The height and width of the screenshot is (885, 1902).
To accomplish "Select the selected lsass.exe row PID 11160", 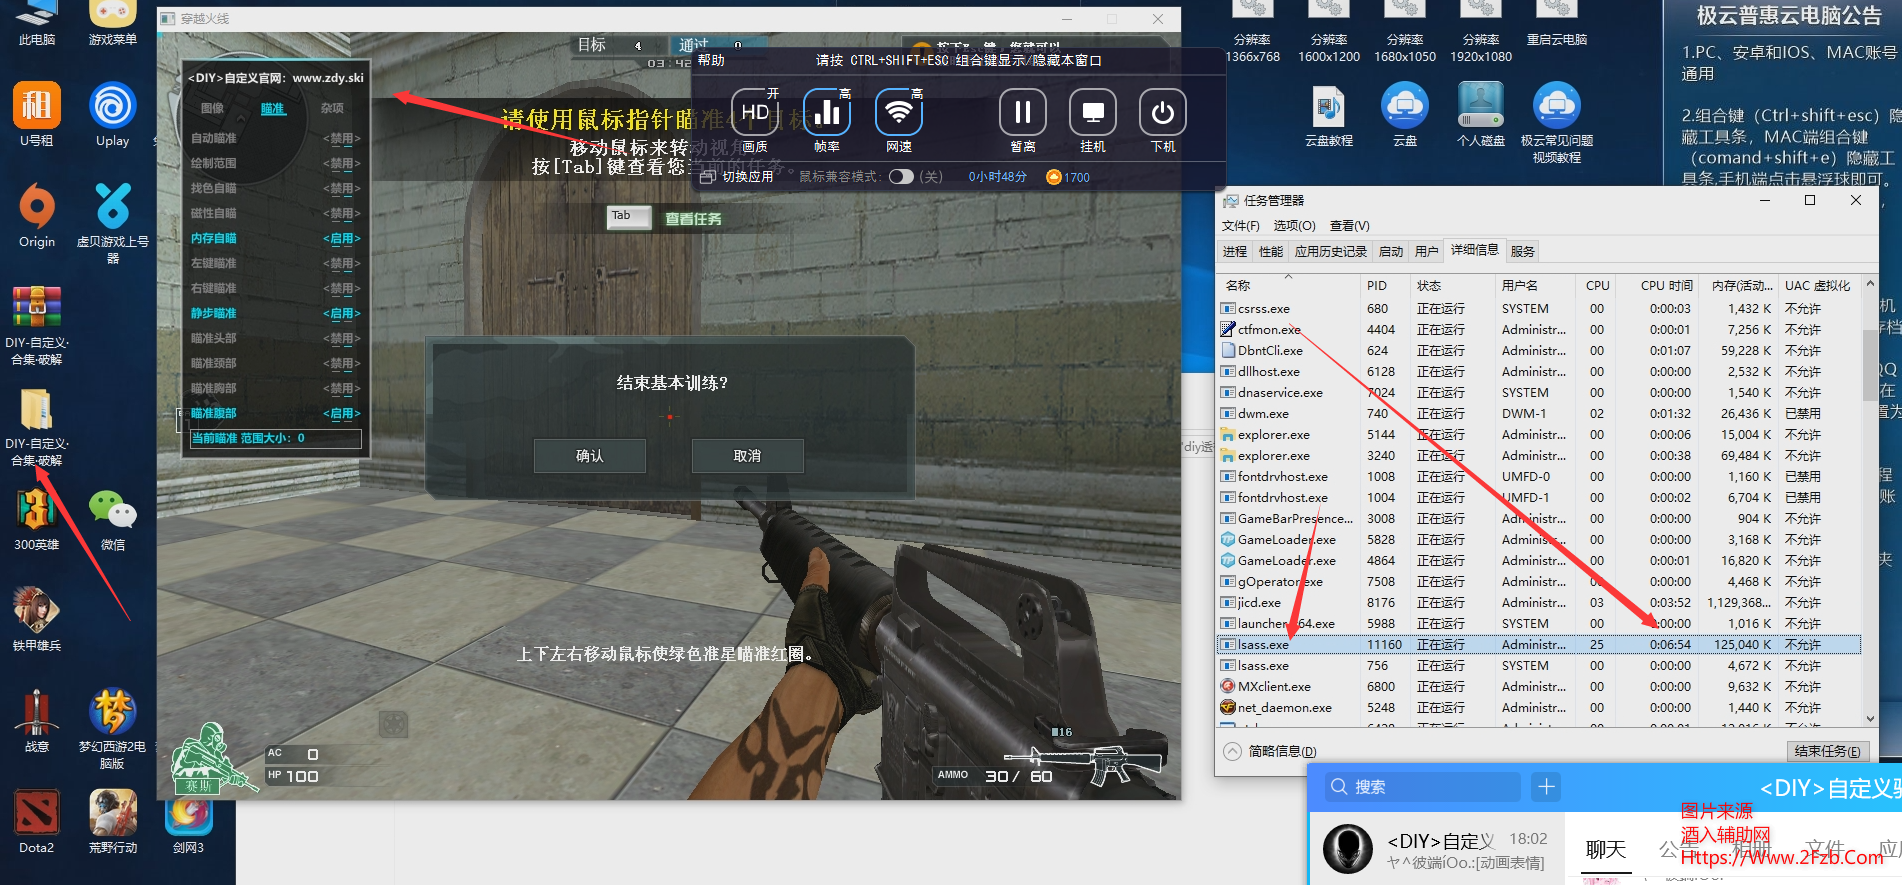I will [x=1538, y=645].
